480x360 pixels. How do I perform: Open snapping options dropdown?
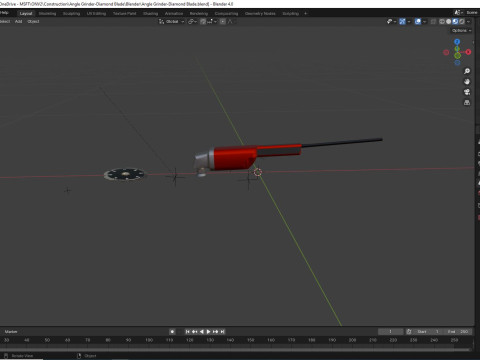[212, 22]
